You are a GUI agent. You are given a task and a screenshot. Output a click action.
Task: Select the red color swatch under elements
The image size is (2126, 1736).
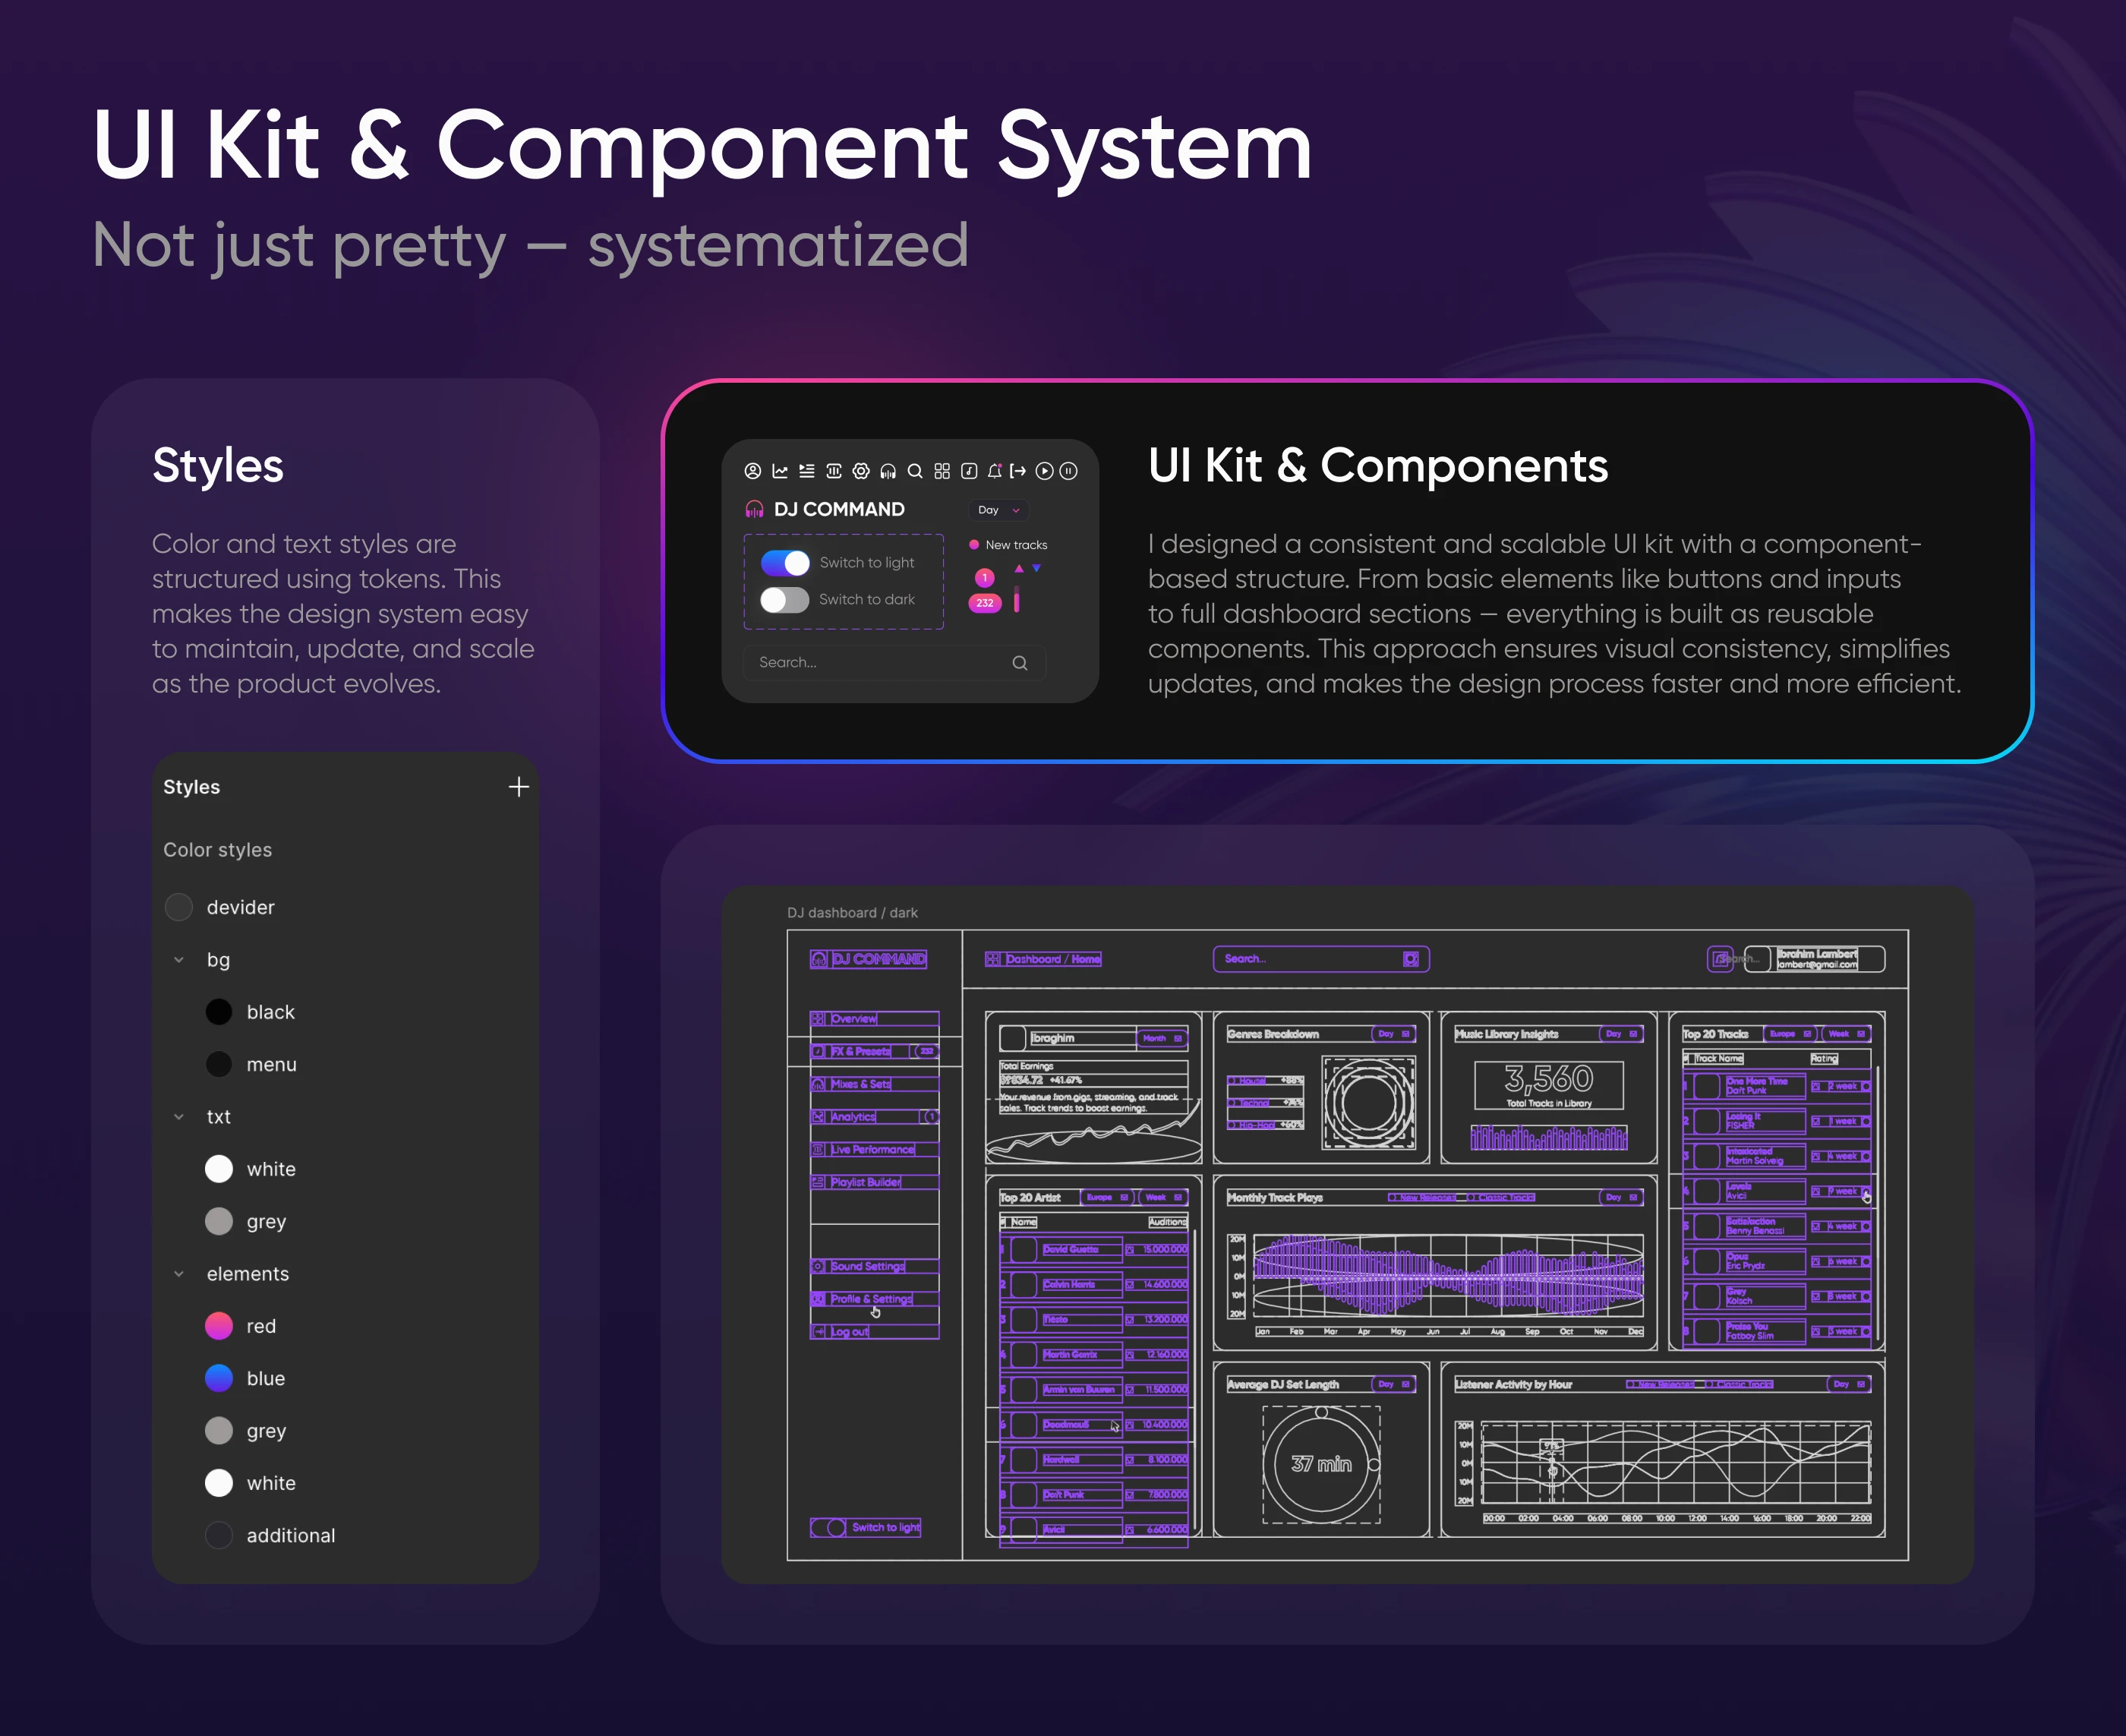(x=218, y=1325)
